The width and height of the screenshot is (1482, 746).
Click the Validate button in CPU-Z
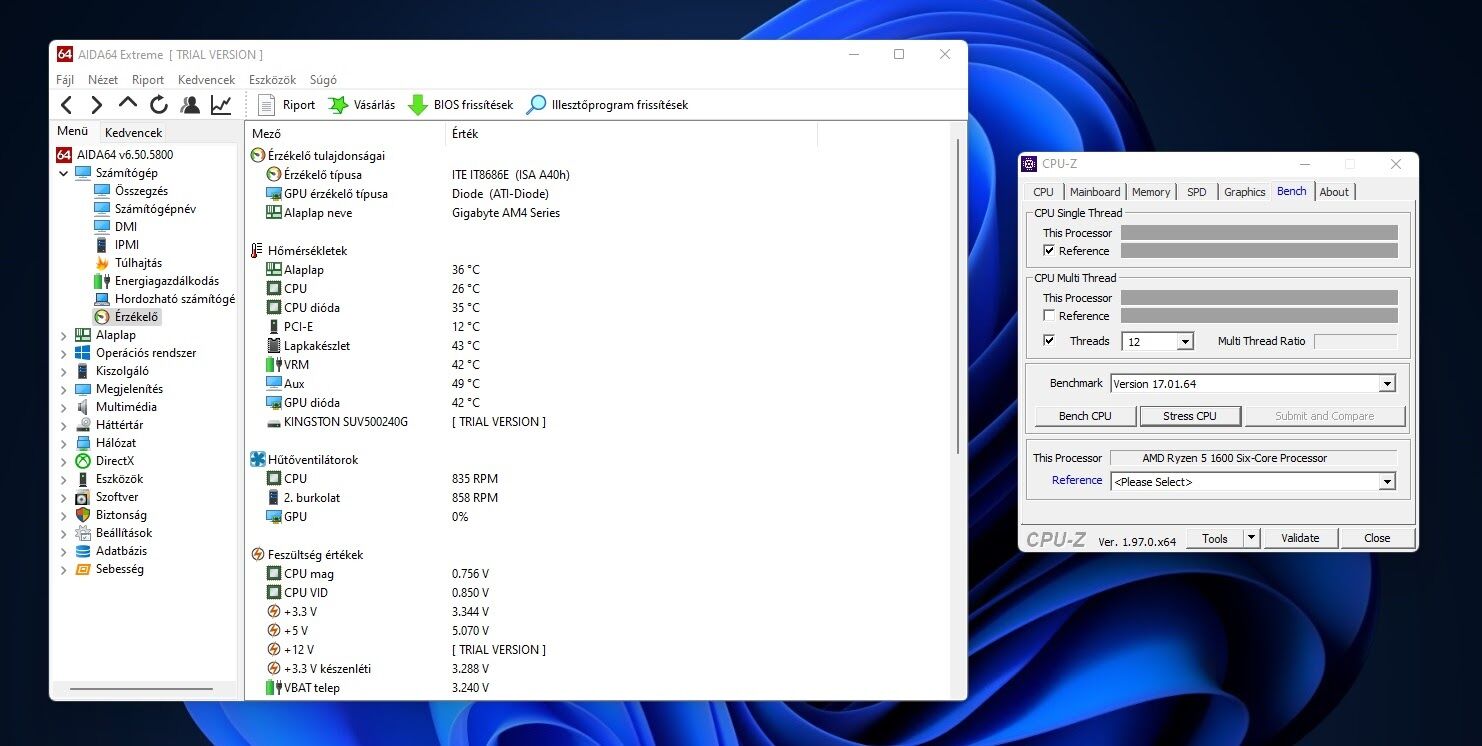pyautogui.click(x=1300, y=538)
